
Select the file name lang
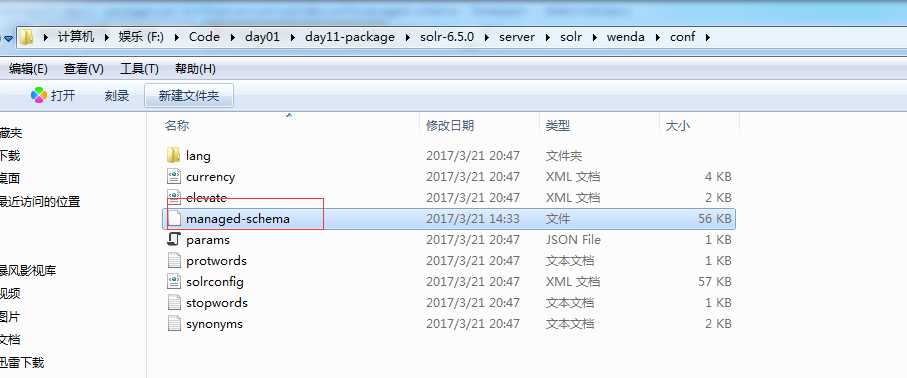click(x=198, y=156)
